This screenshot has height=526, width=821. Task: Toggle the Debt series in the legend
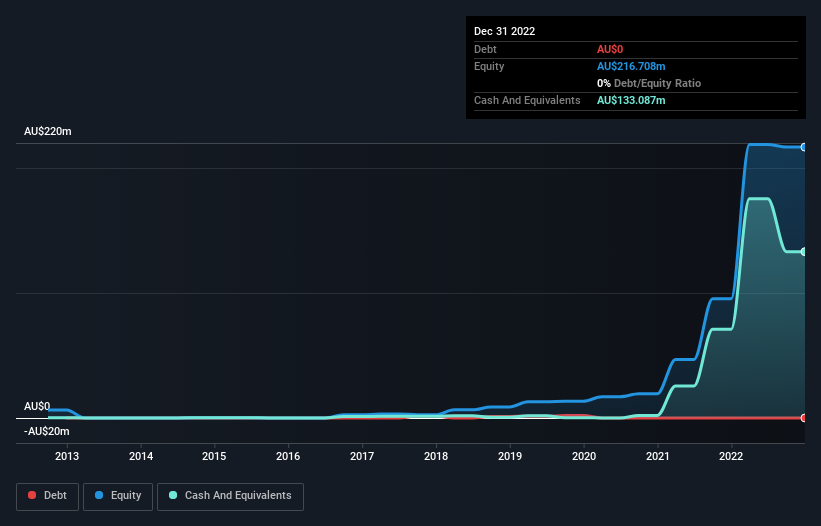(x=47, y=496)
